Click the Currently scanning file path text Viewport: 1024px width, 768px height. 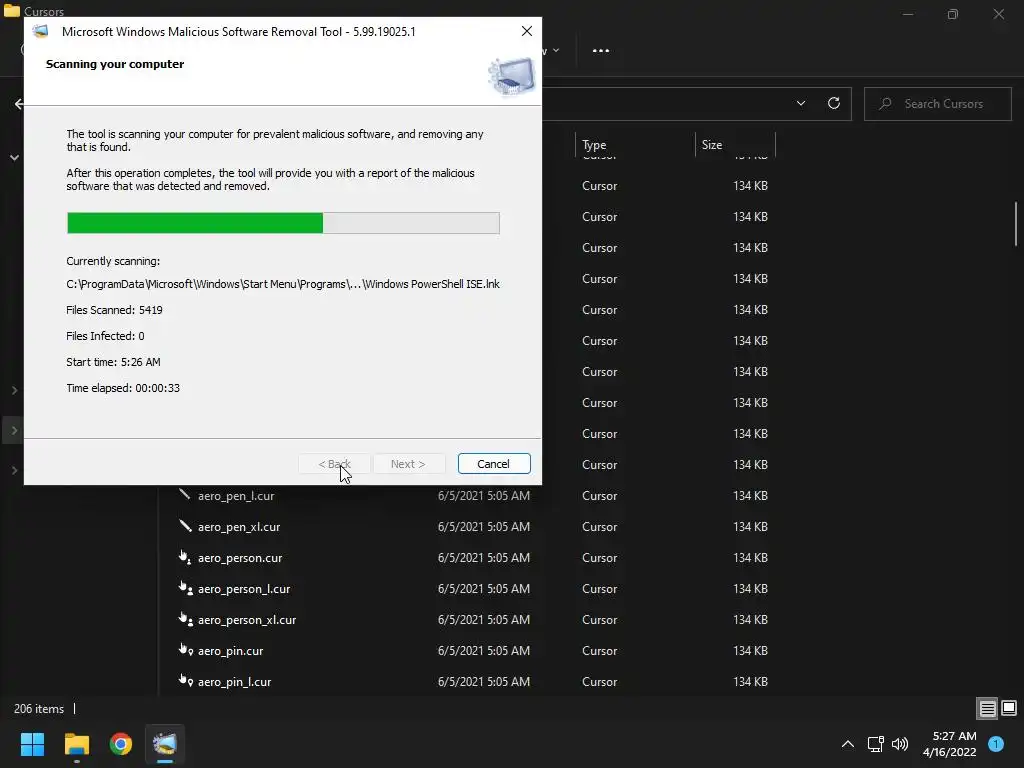(x=283, y=284)
